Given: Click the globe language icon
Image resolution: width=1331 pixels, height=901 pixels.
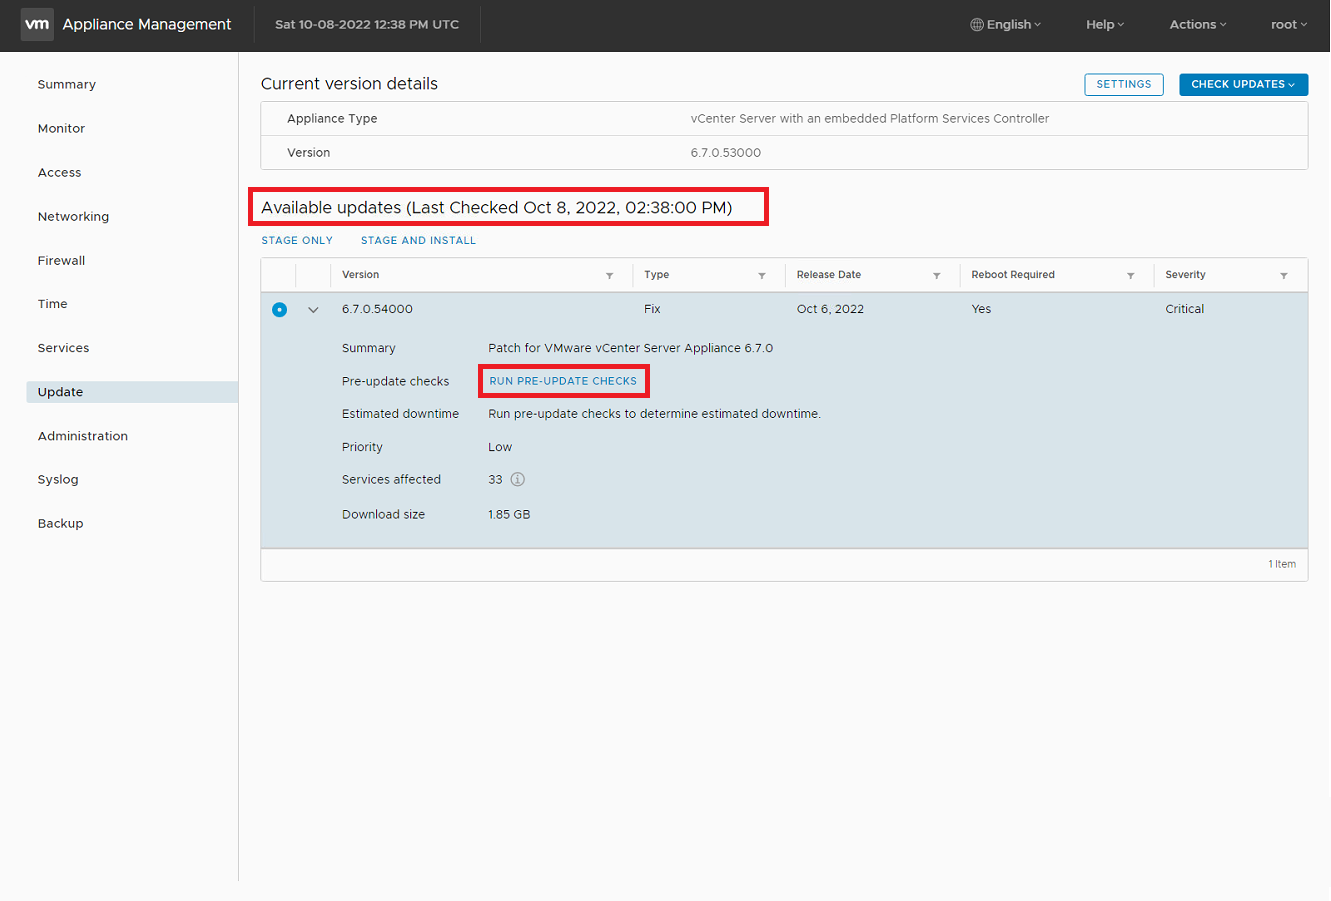Looking at the screenshot, I should pyautogui.click(x=977, y=25).
